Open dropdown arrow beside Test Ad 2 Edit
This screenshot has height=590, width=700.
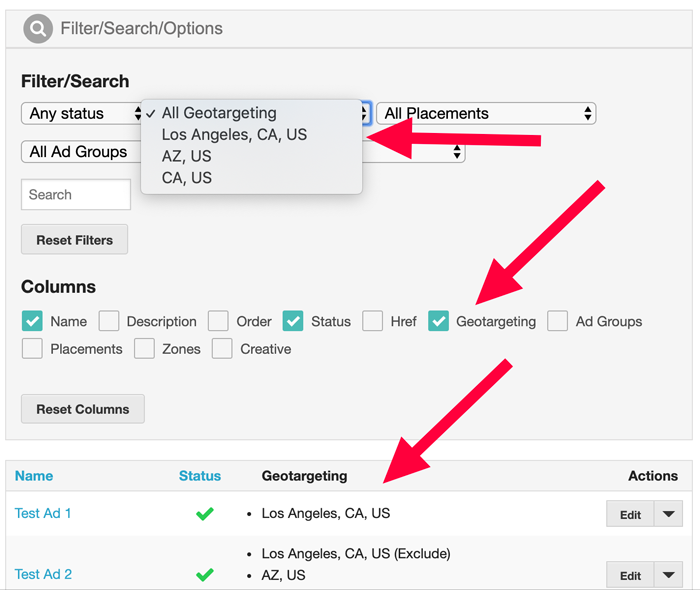click(668, 575)
